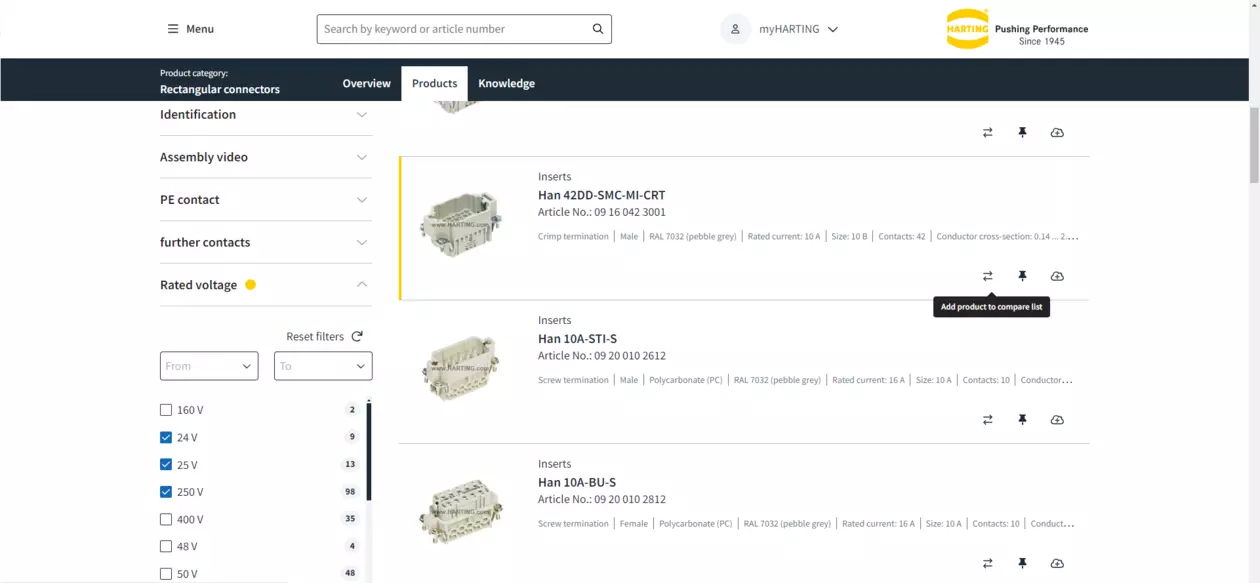Screen dimensions: 1260x583
Task: Click the Reset filters text
Action: (x=315, y=337)
